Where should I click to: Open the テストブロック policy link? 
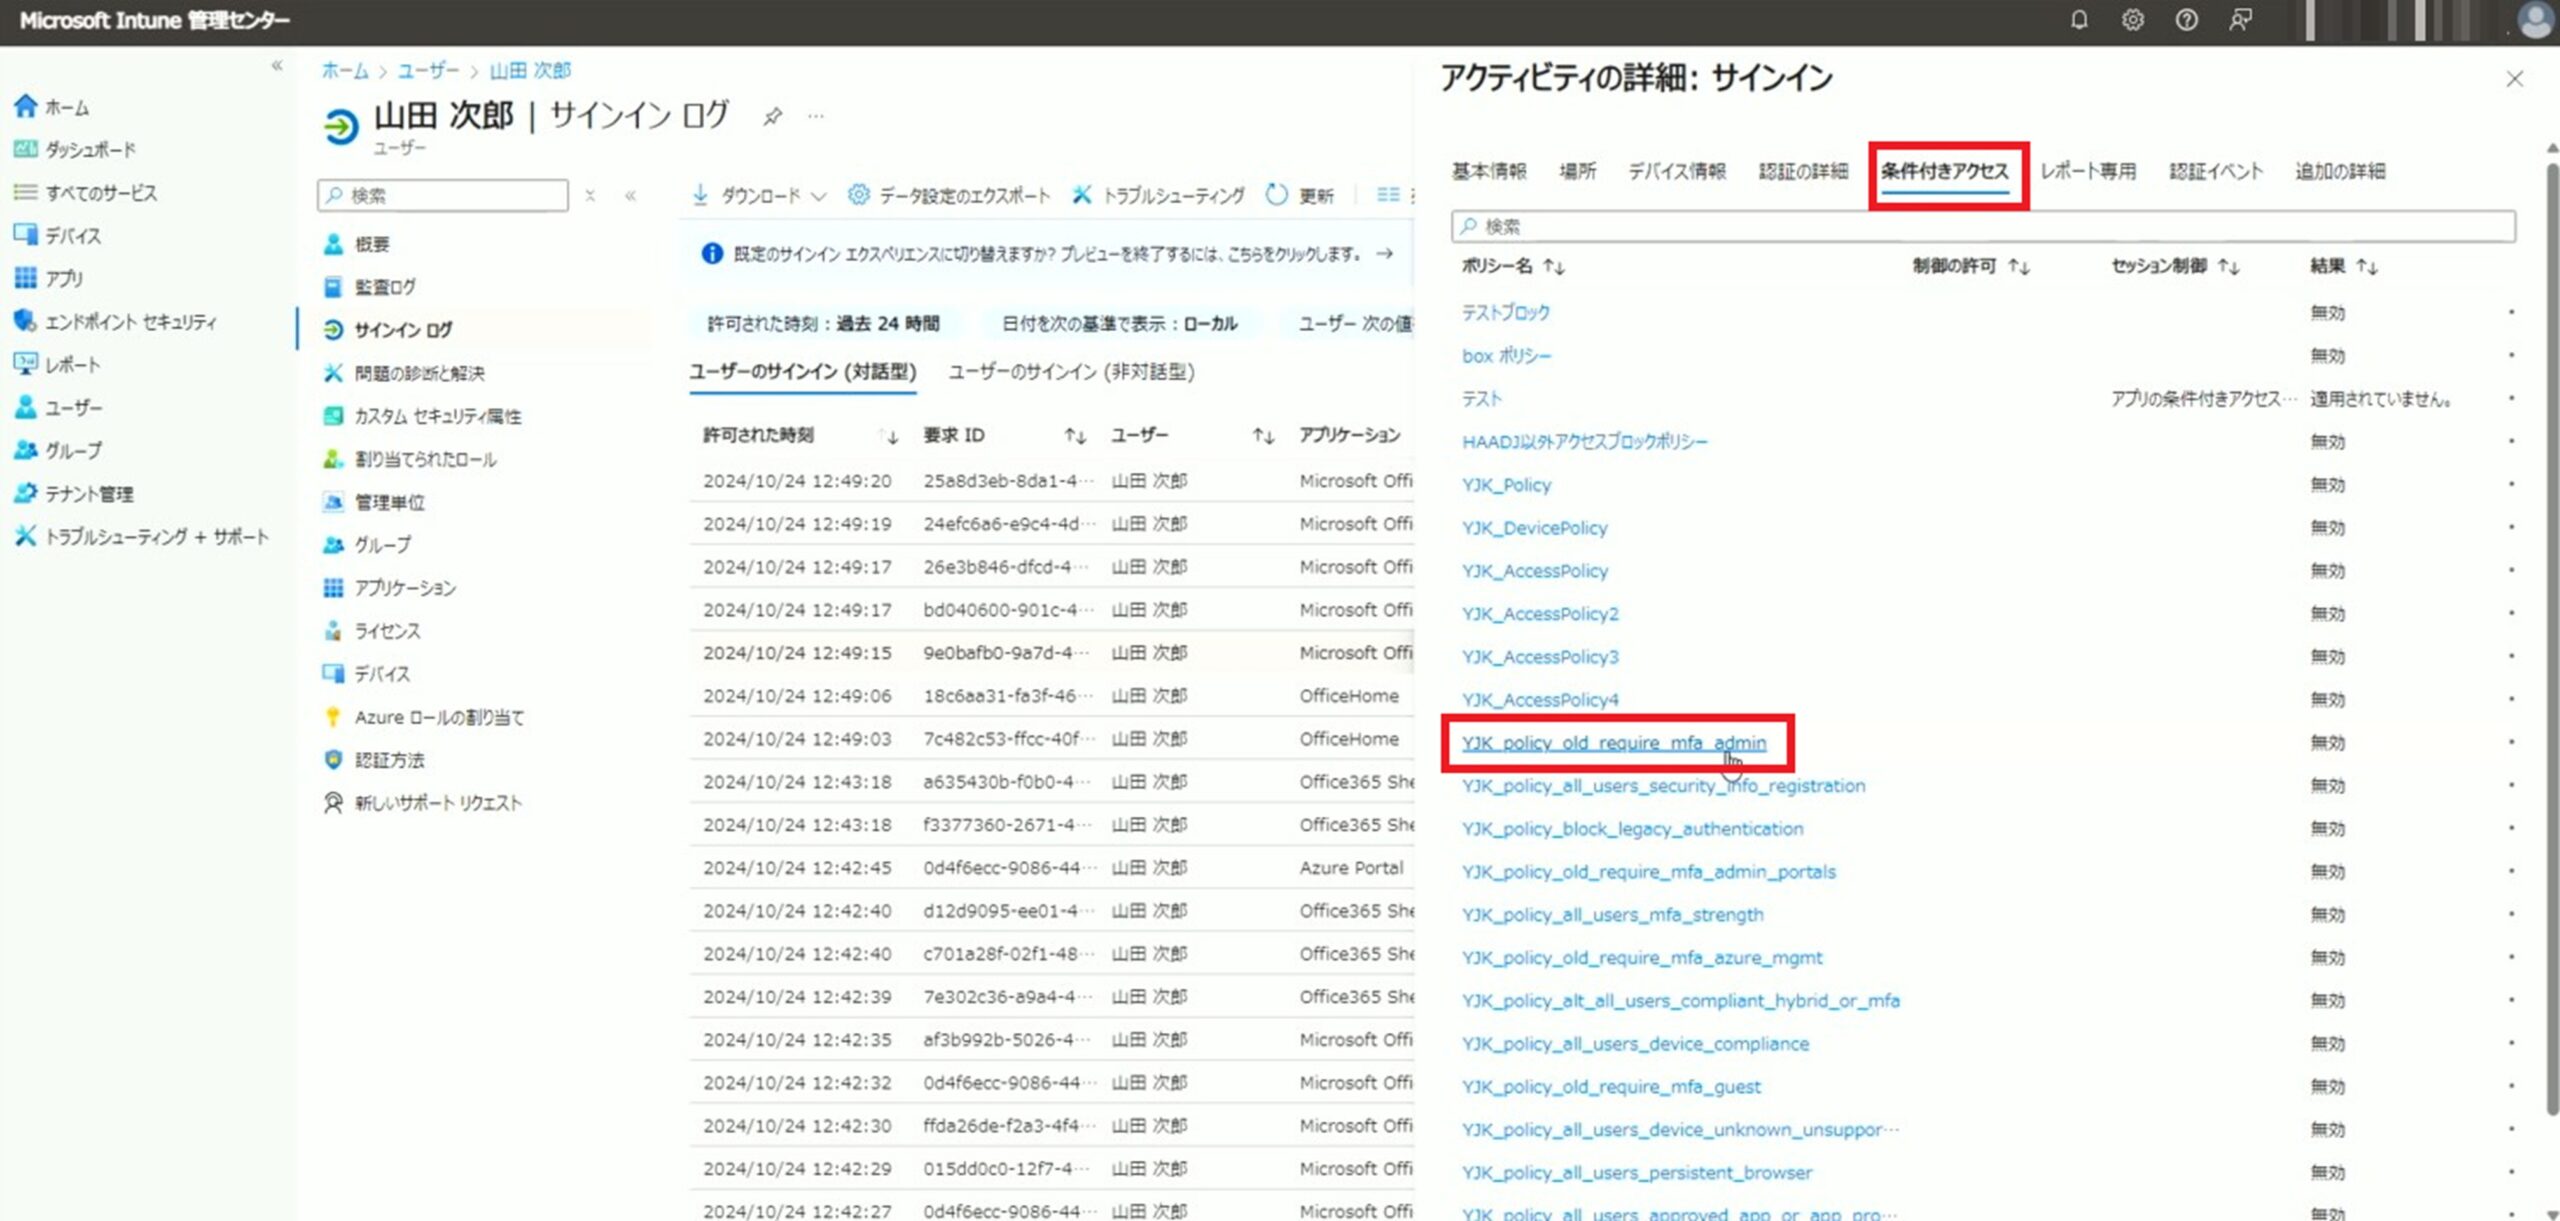[1505, 313]
